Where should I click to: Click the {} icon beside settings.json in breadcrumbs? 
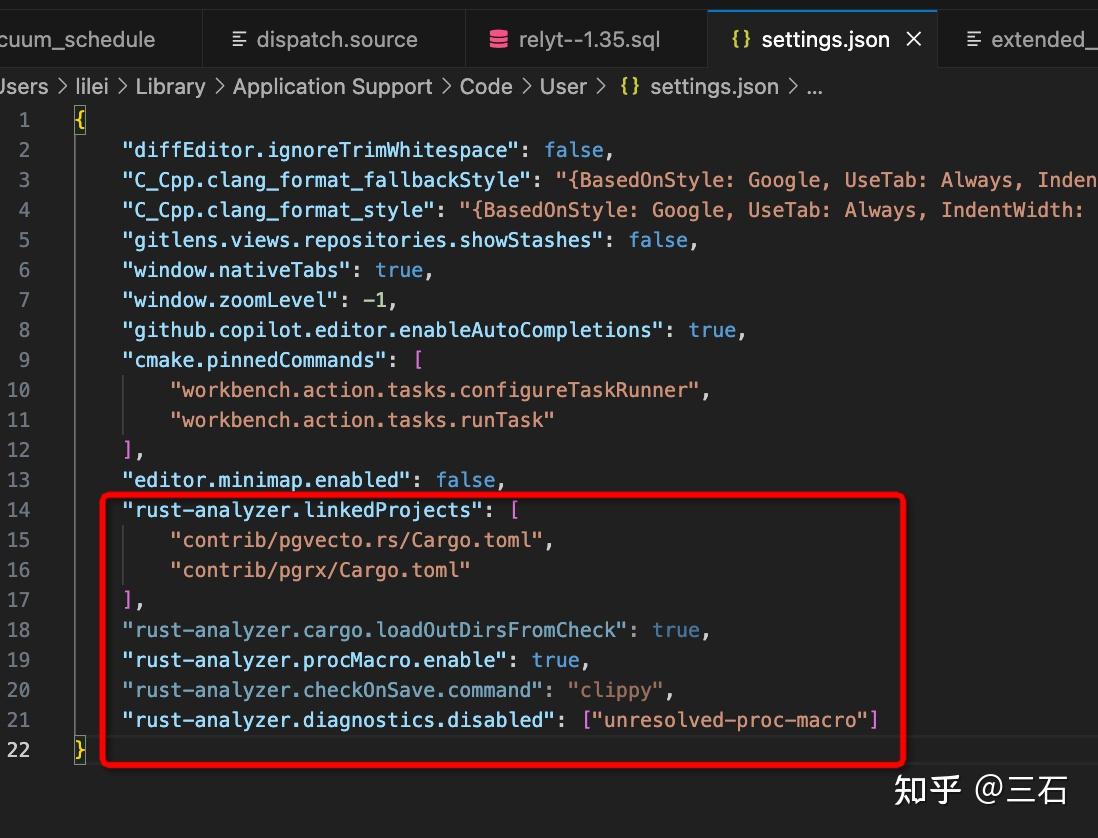coord(628,87)
